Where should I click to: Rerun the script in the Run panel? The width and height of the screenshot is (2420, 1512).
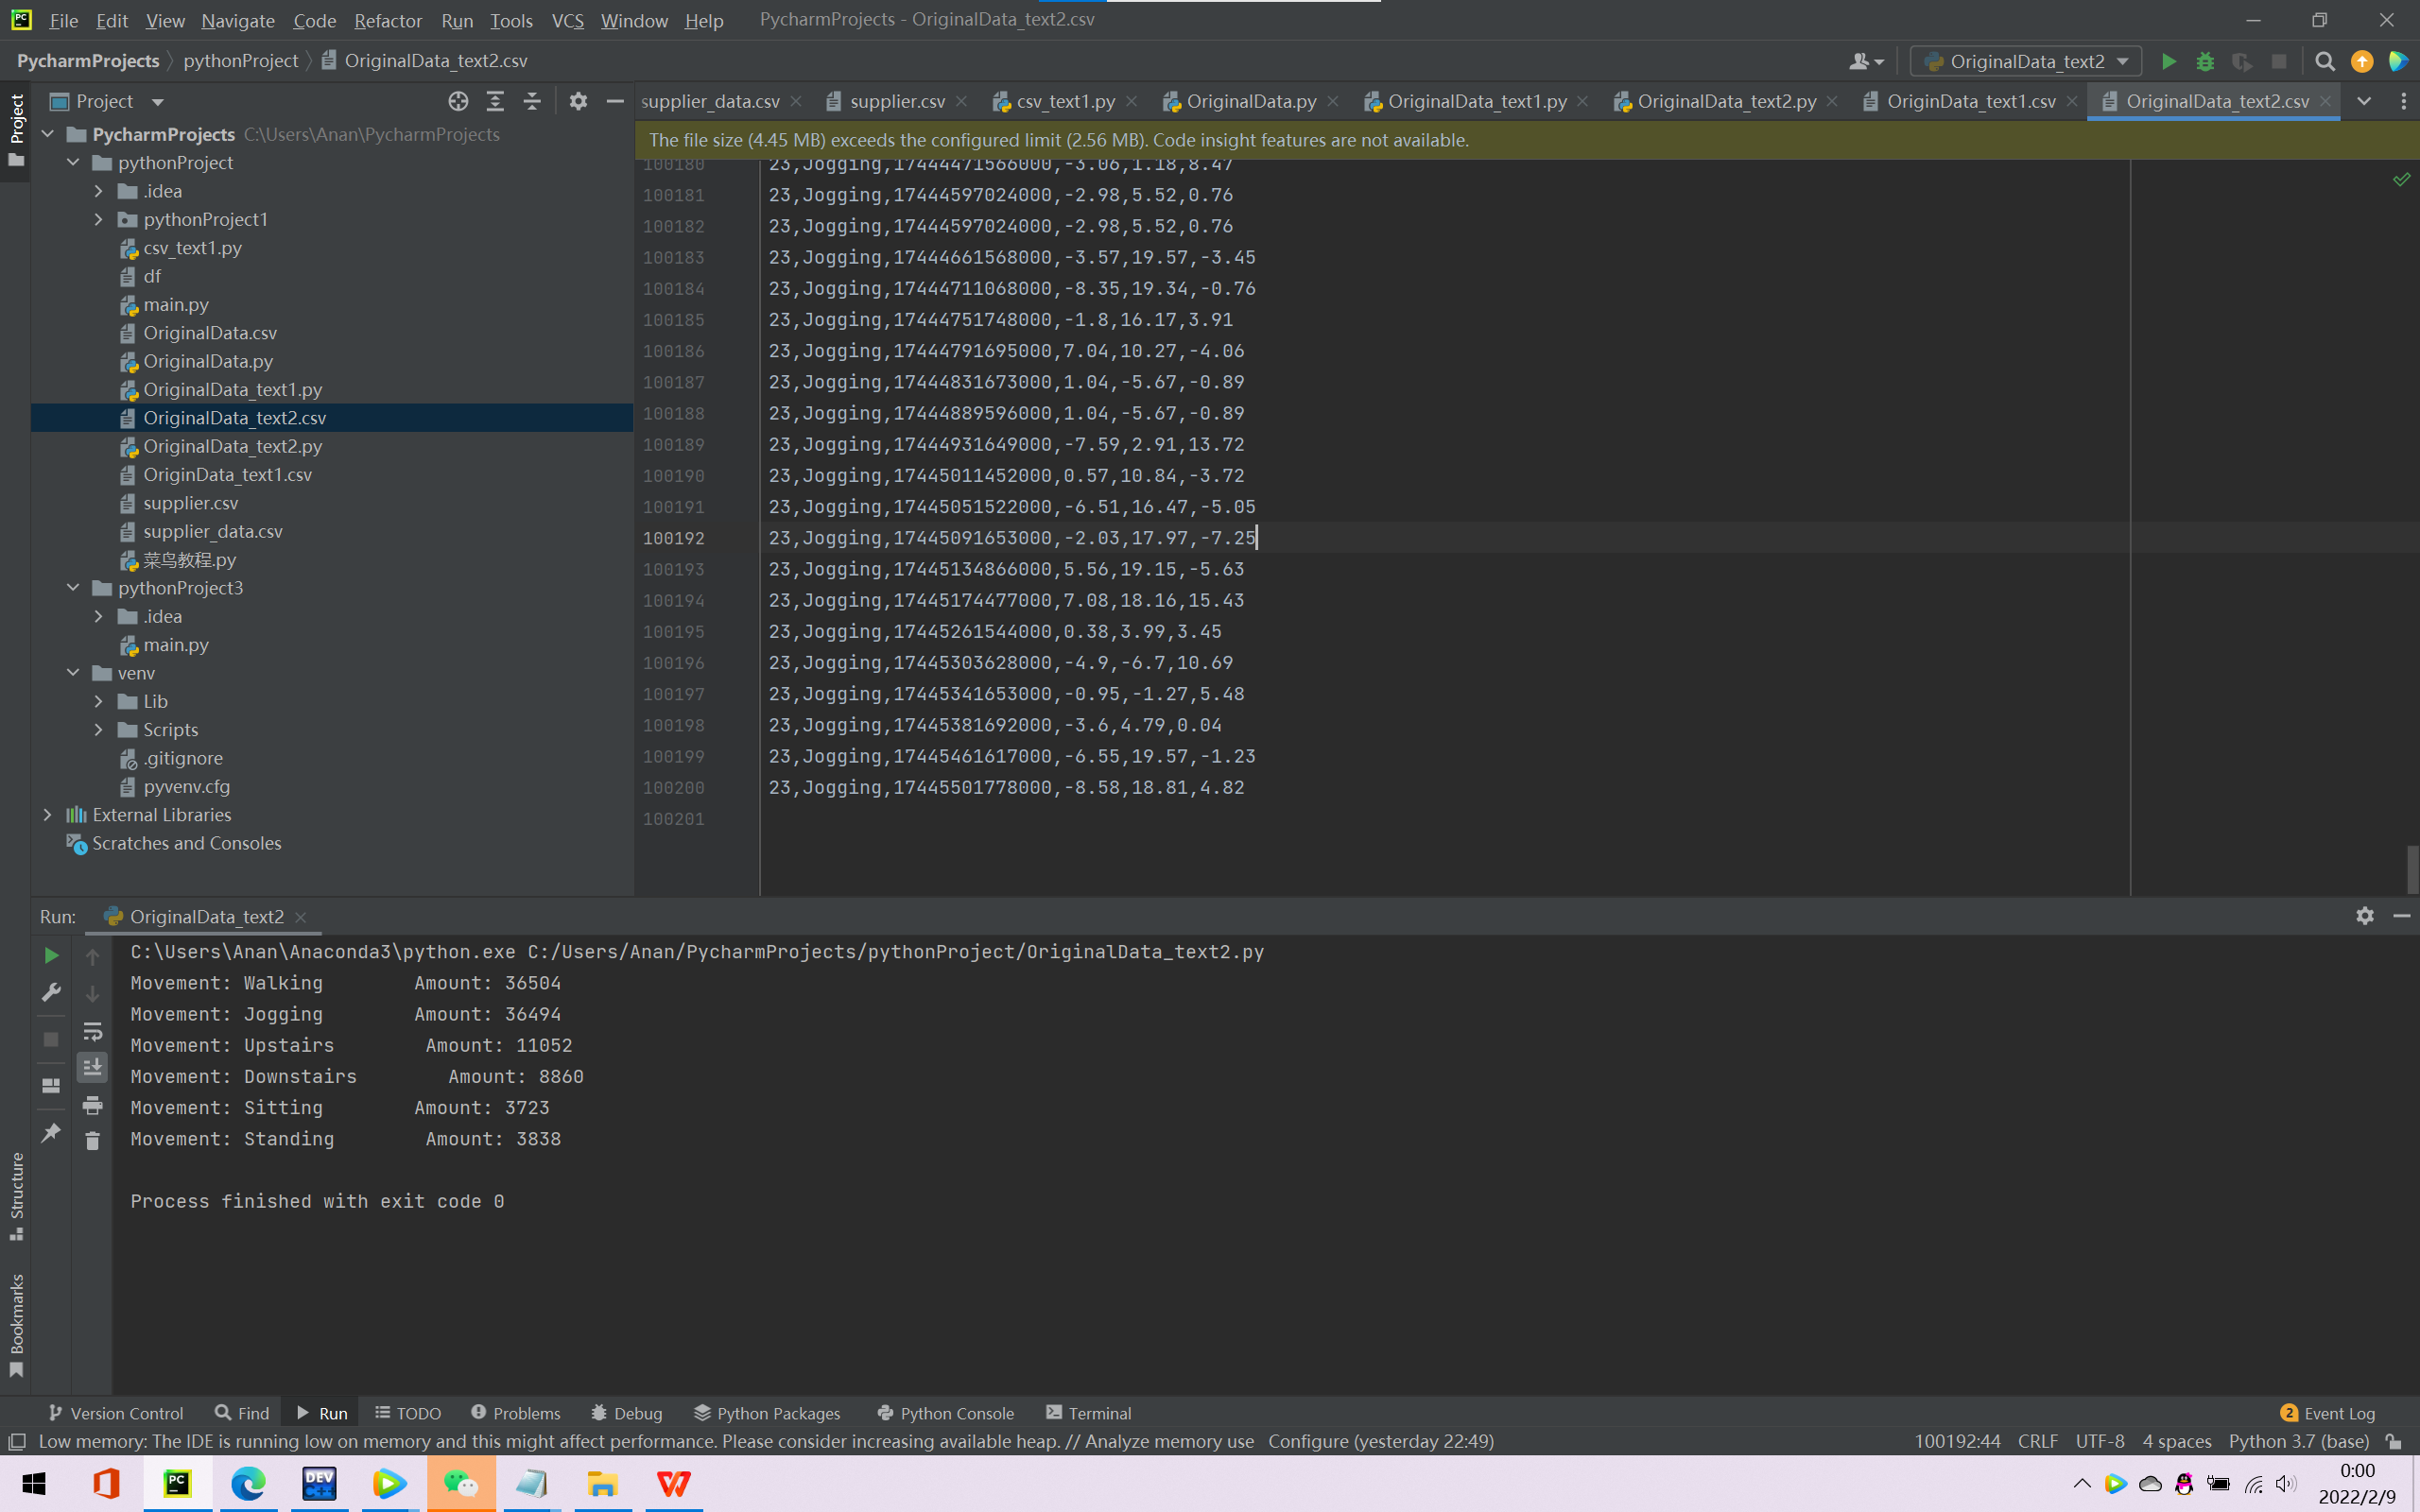click(51, 955)
